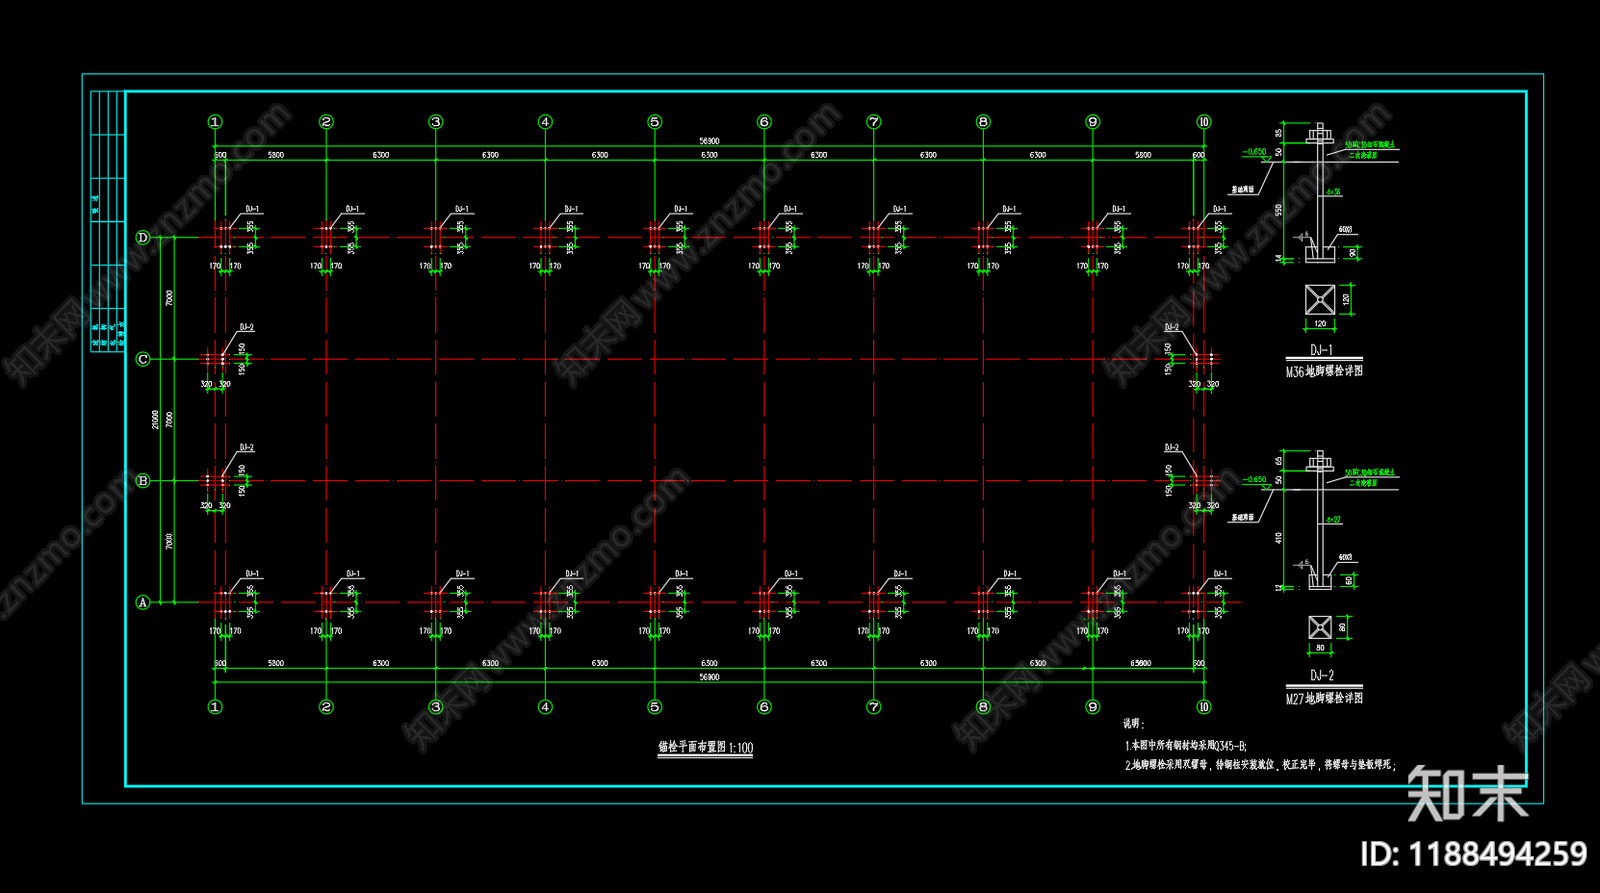The height and width of the screenshot is (893, 1600).
Task: Select note 2 about 地脚螺栓 double nuts
Action: (1260, 765)
